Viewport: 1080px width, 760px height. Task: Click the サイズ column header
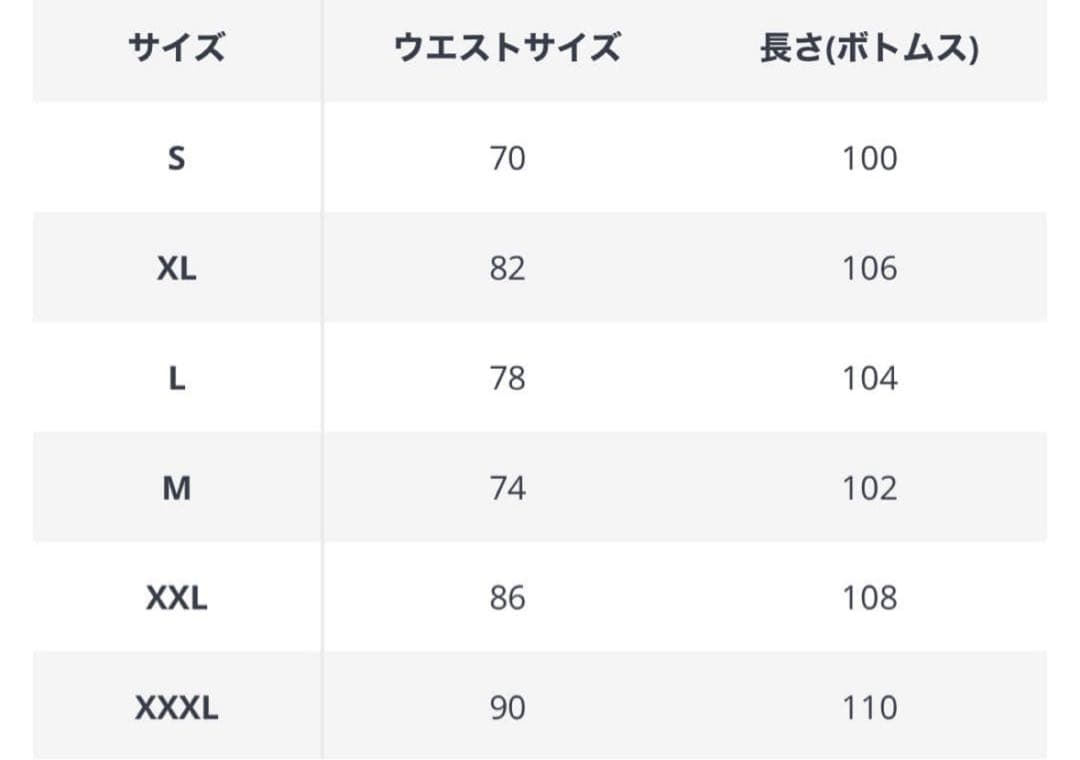click(x=176, y=48)
